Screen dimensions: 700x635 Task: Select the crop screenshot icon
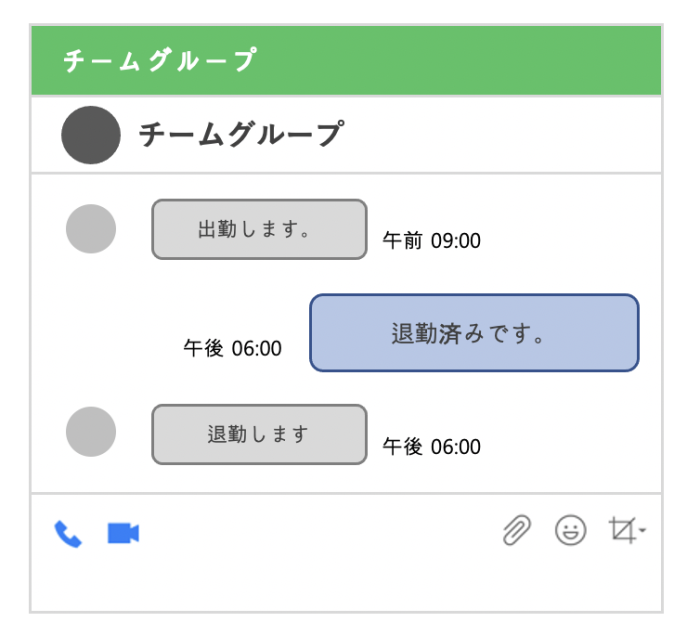[x=622, y=530]
